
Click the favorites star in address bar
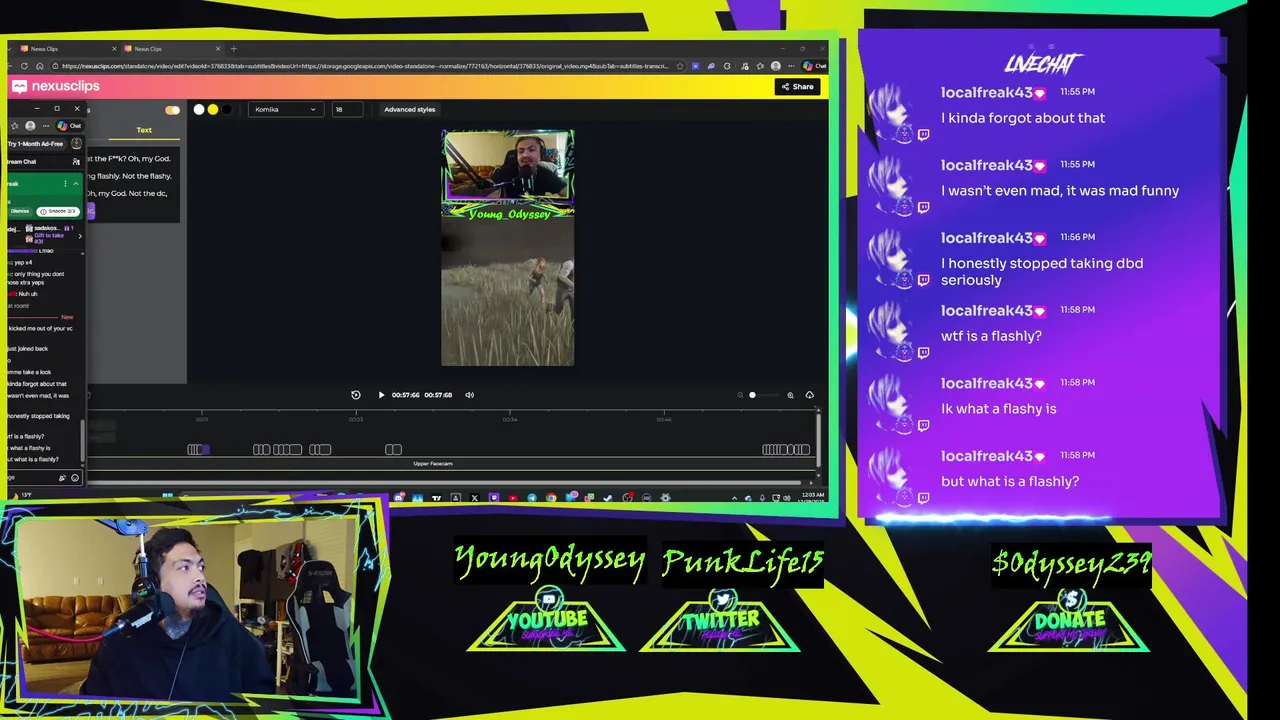click(x=680, y=66)
